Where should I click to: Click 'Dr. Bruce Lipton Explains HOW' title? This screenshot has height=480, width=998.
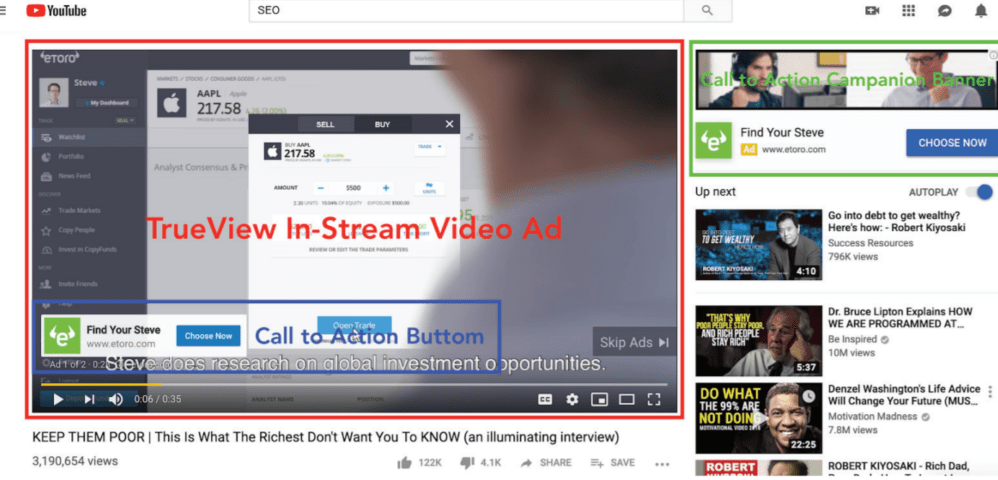pyautogui.click(x=901, y=318)
